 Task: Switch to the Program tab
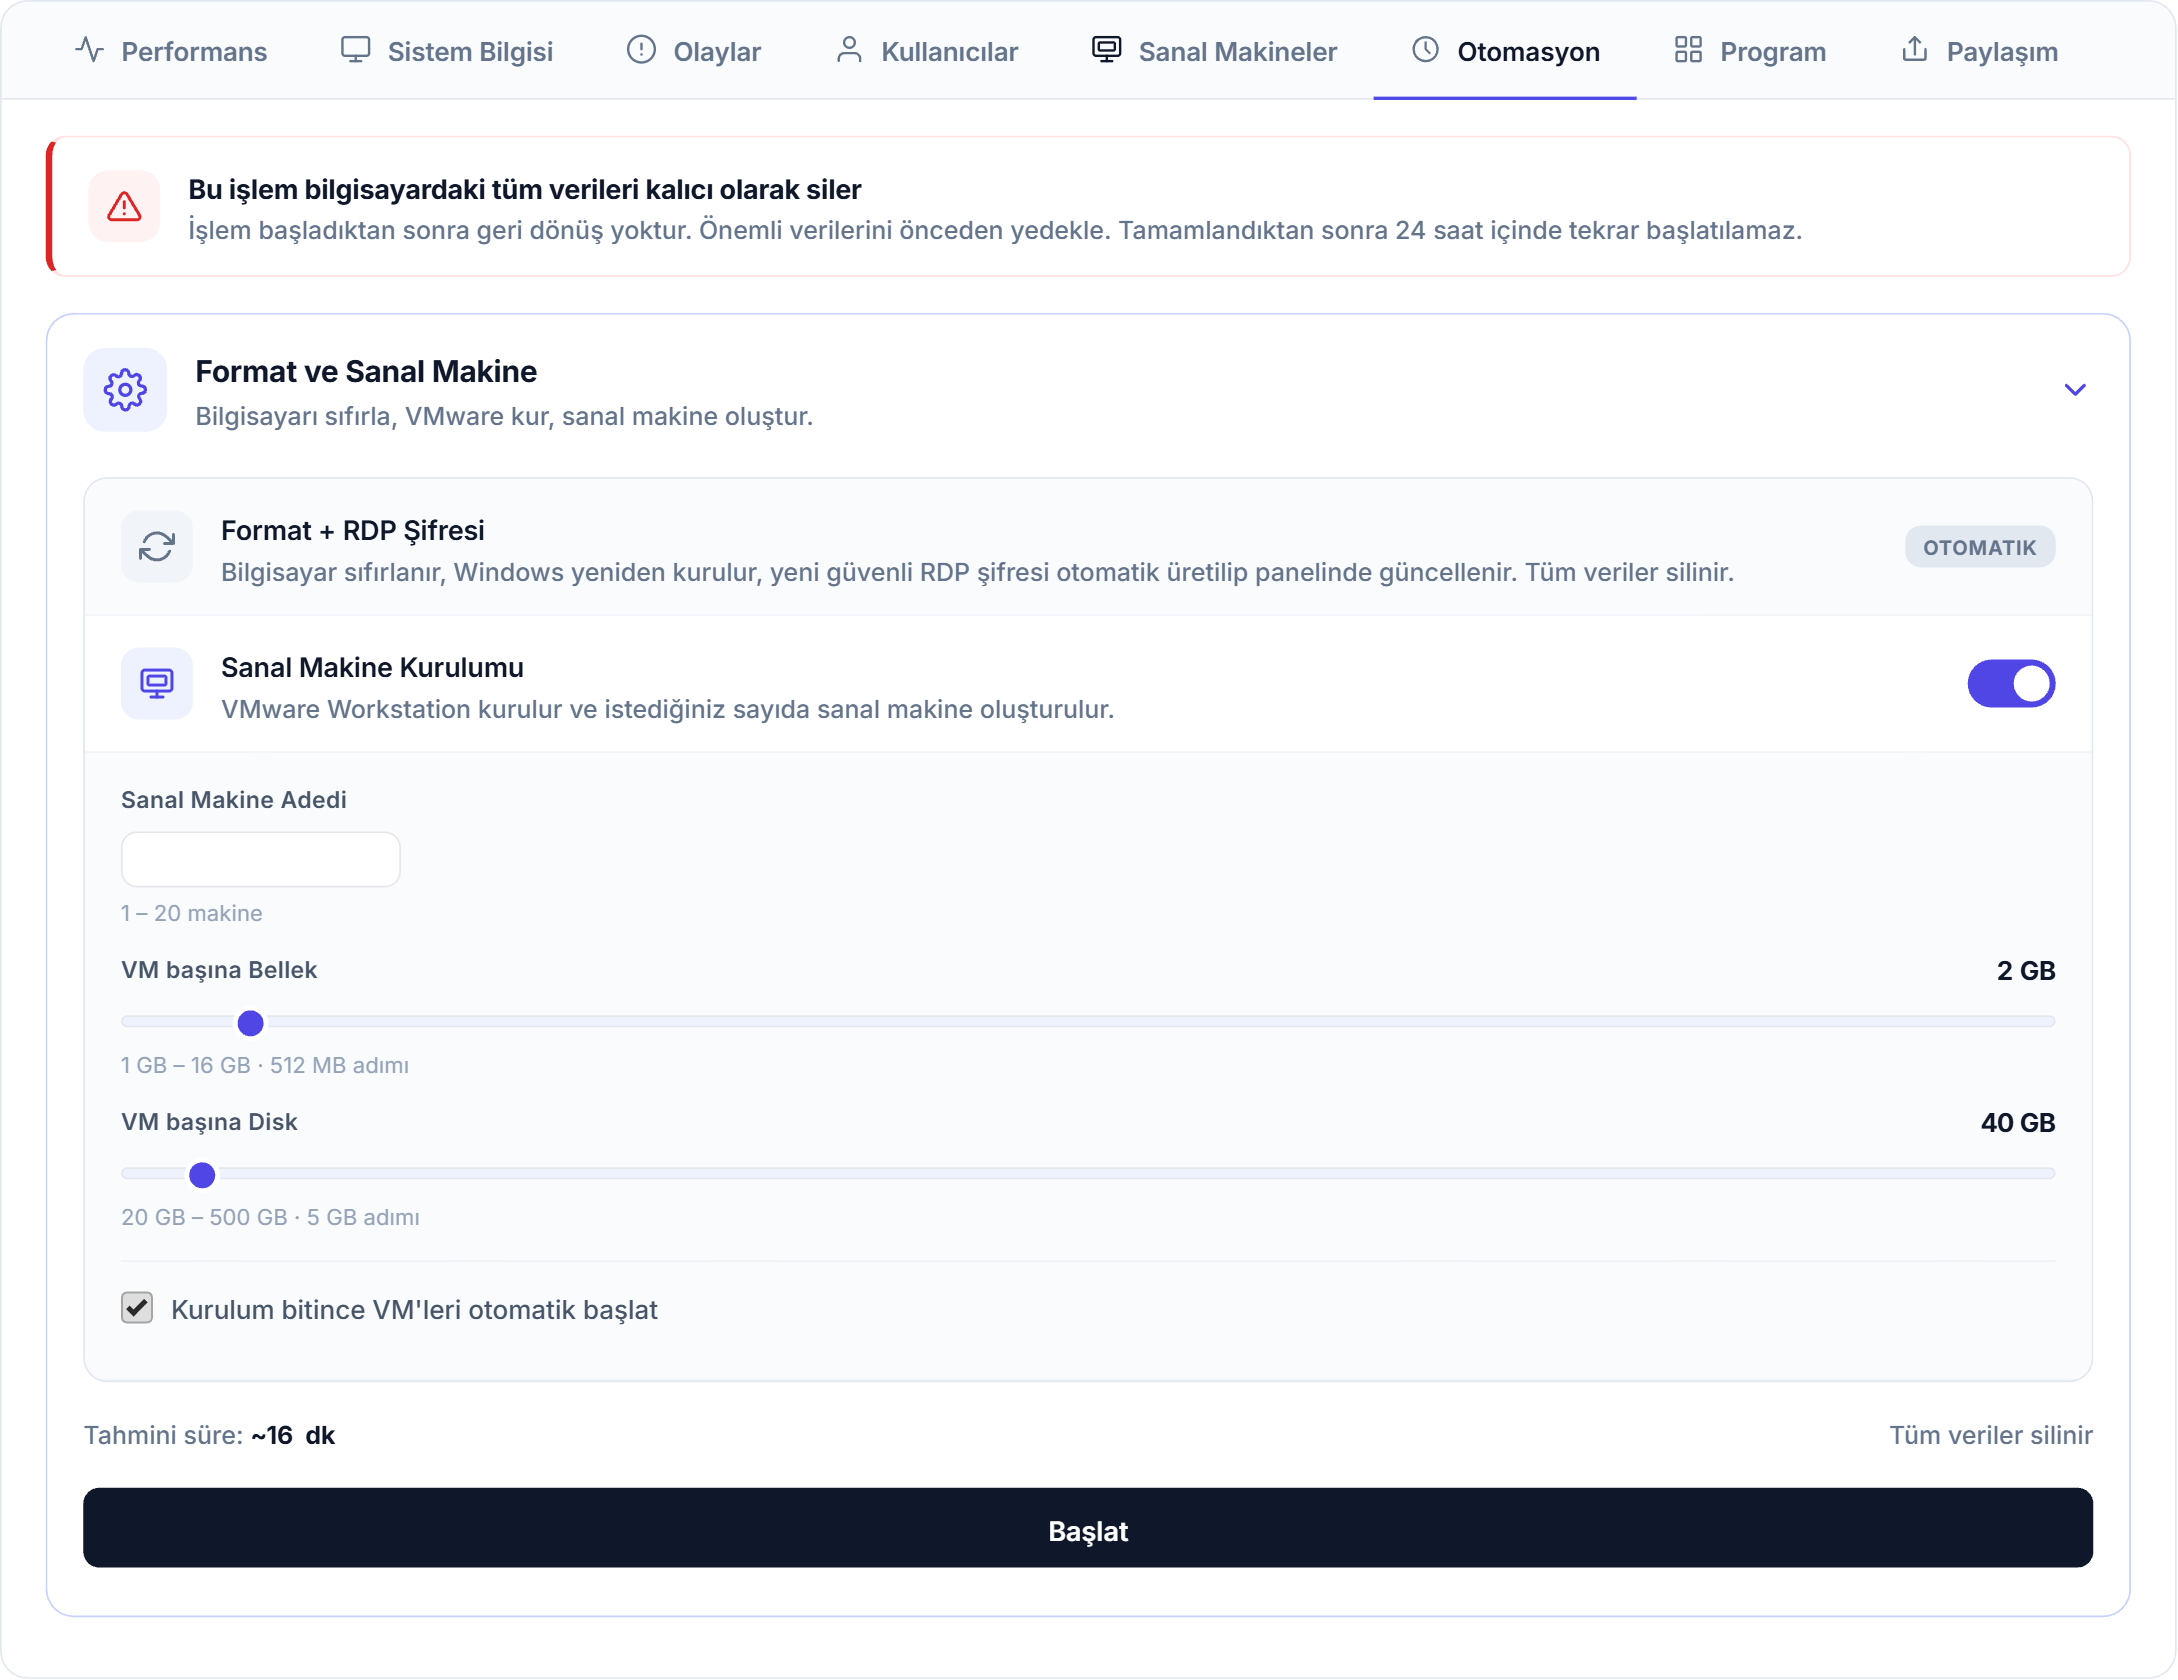click(1750, 51)
